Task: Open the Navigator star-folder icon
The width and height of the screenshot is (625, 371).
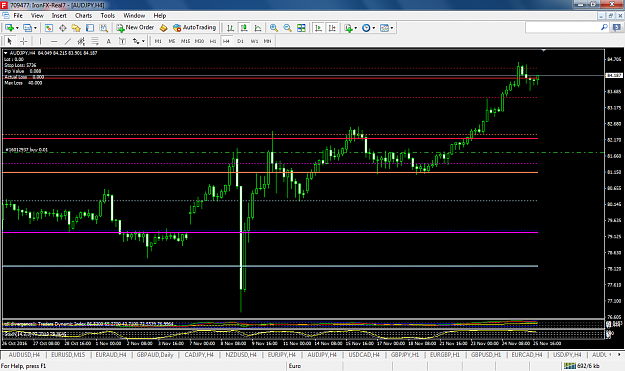Action: [76, 28]
